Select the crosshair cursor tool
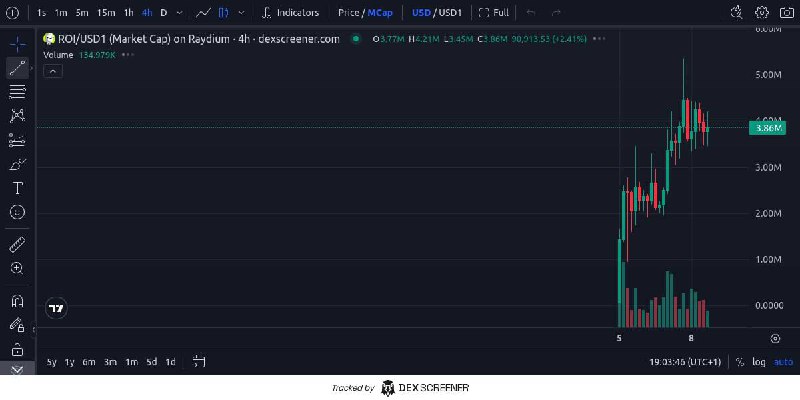 pyautogui.click(x=17, y=44)
